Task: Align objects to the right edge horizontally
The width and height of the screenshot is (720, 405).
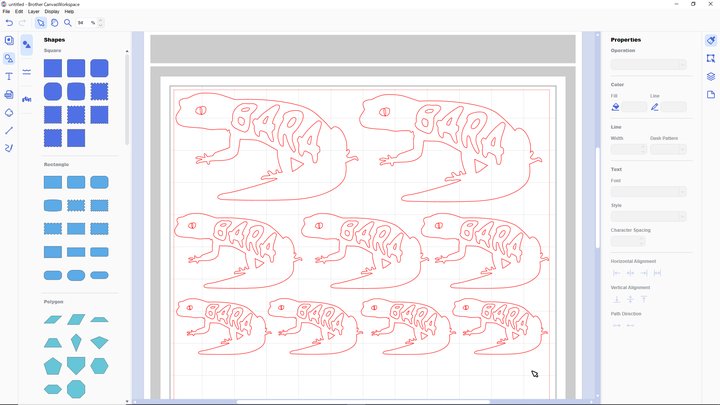Action: (x=644, y=273)
